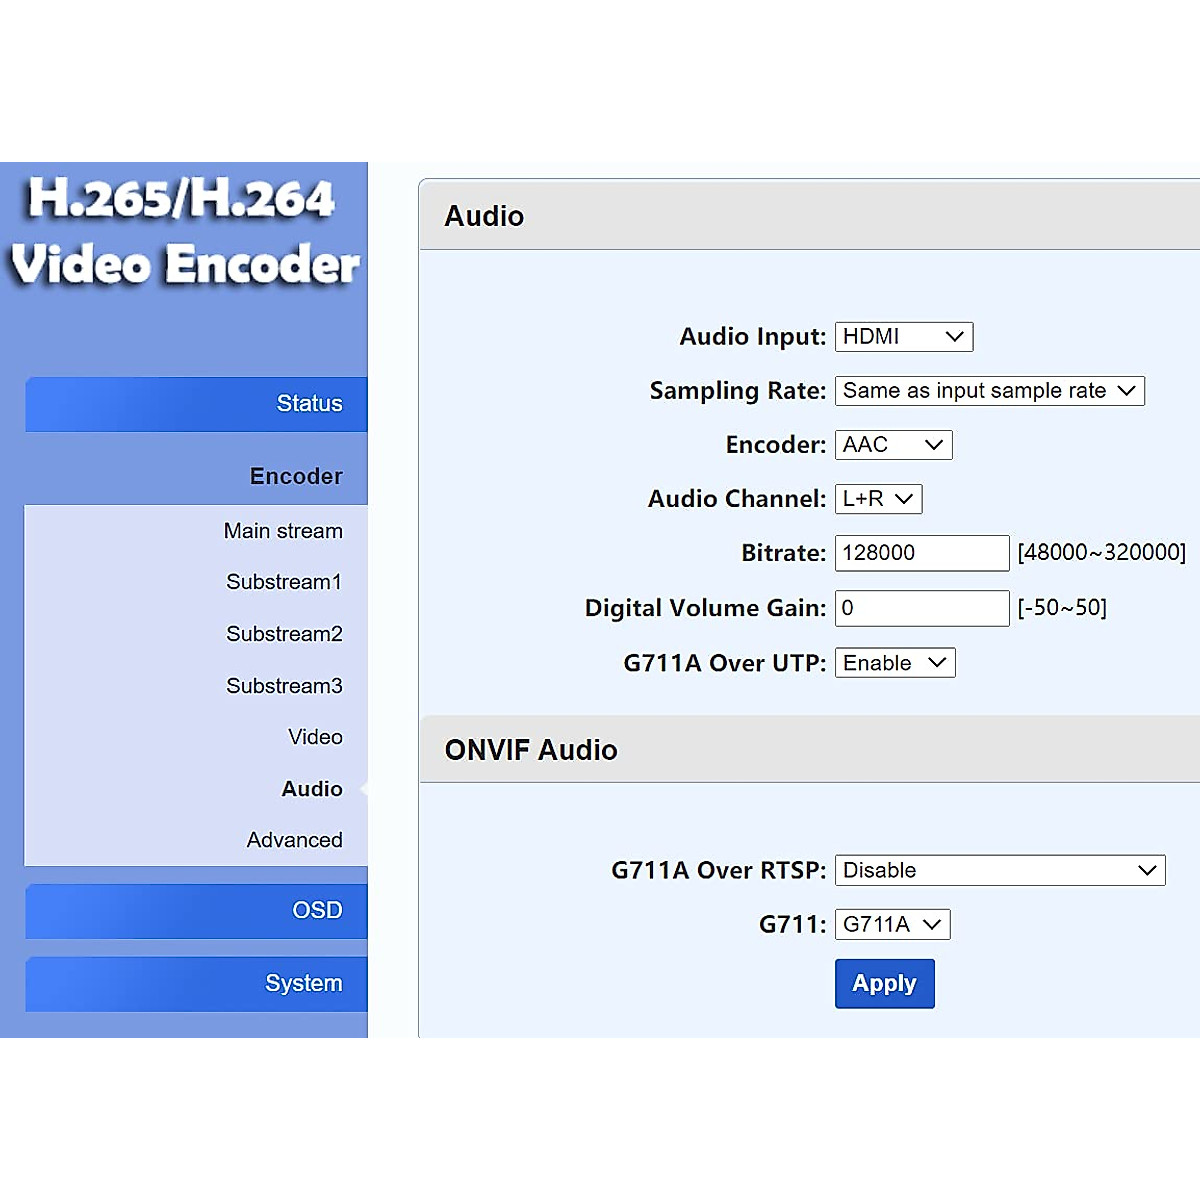This screenshot has width=1200, height=1200.
Task: Go to Main stream settings
Action: [283, 531]
